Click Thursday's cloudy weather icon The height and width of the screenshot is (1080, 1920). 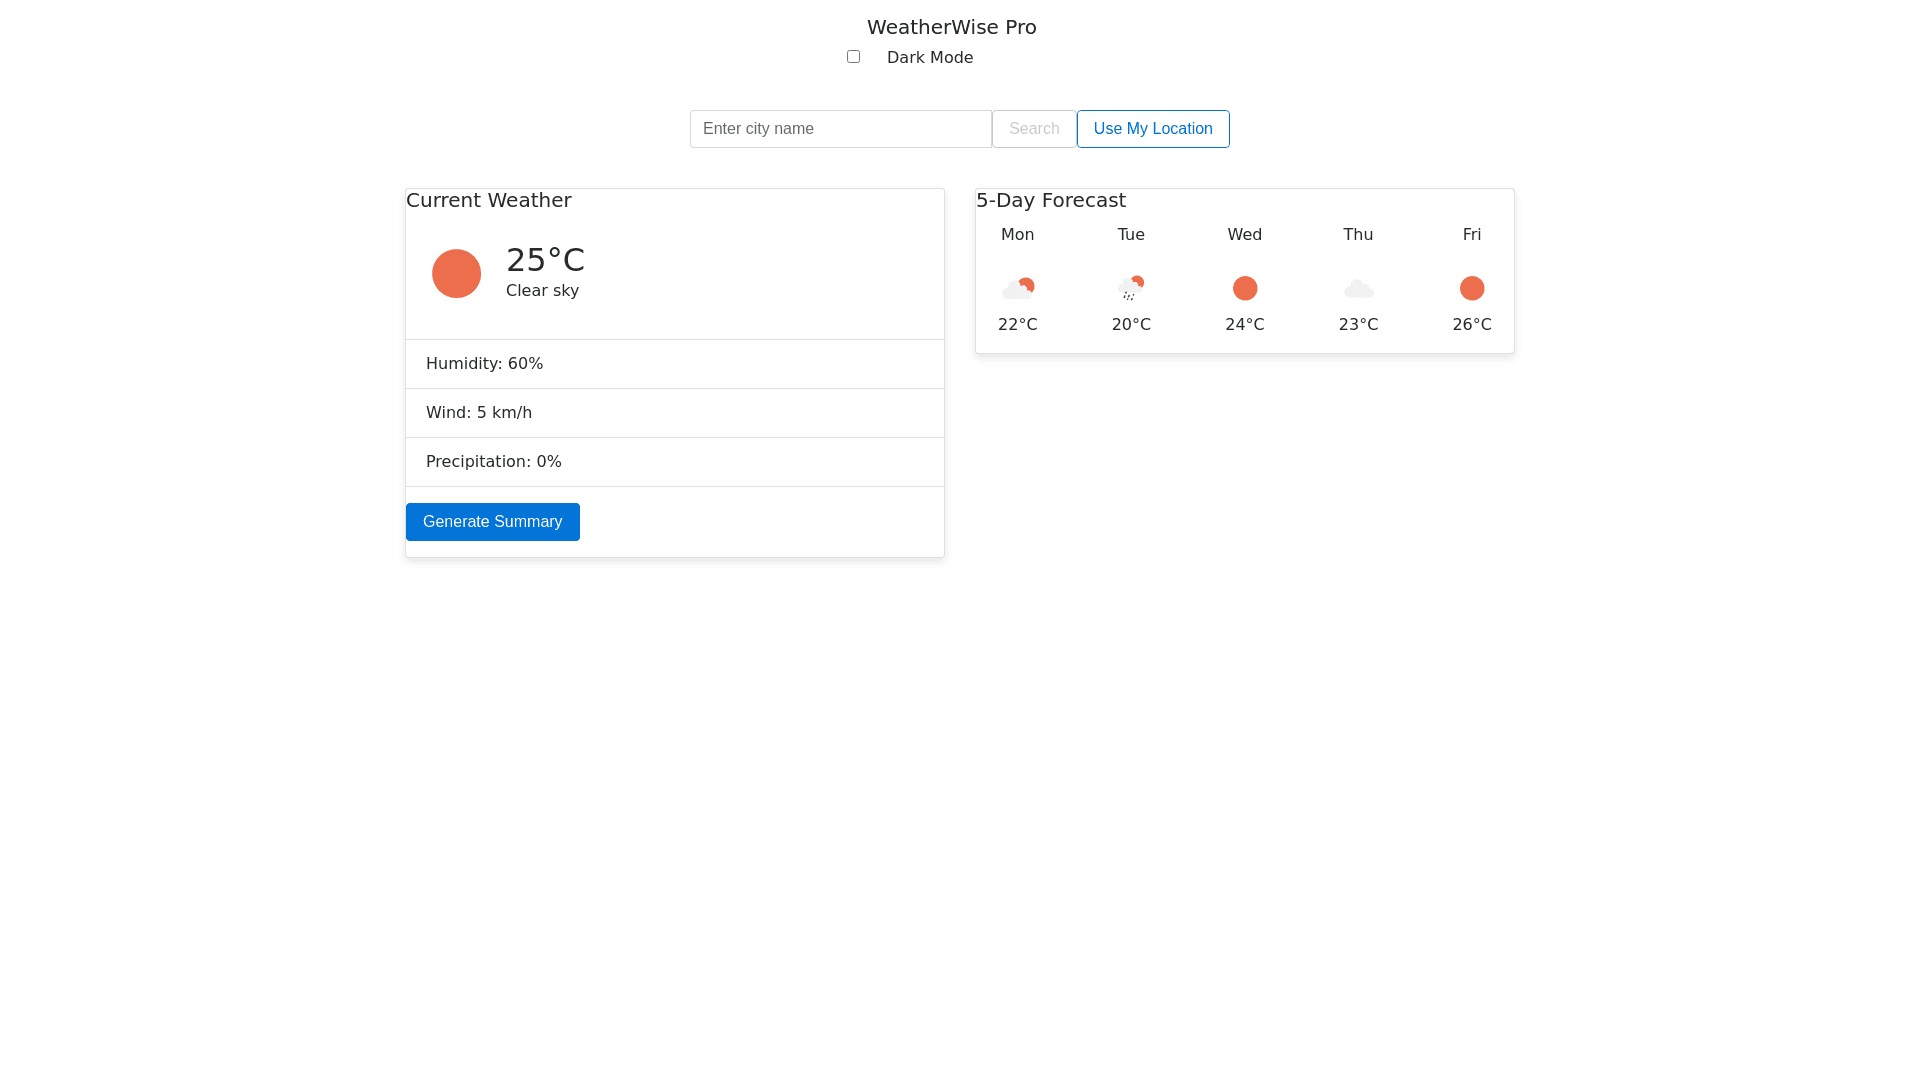click(x=1358, y=289)
